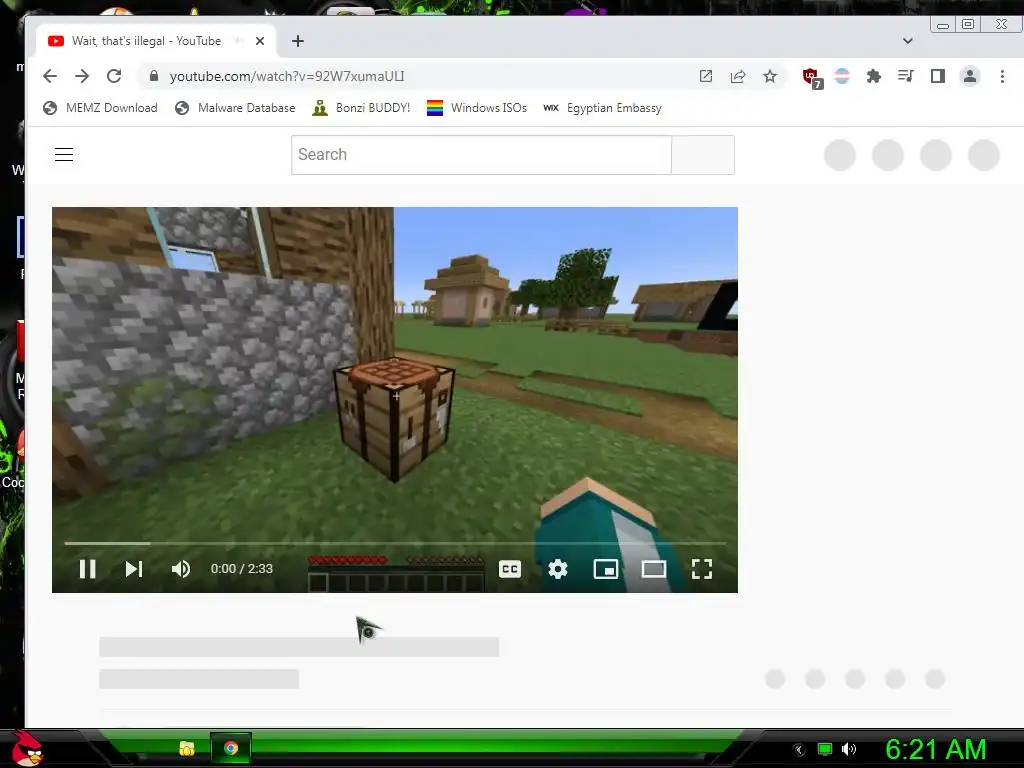Open page in app icon
Screen dimensions: 1024x768
pos(706,76)
